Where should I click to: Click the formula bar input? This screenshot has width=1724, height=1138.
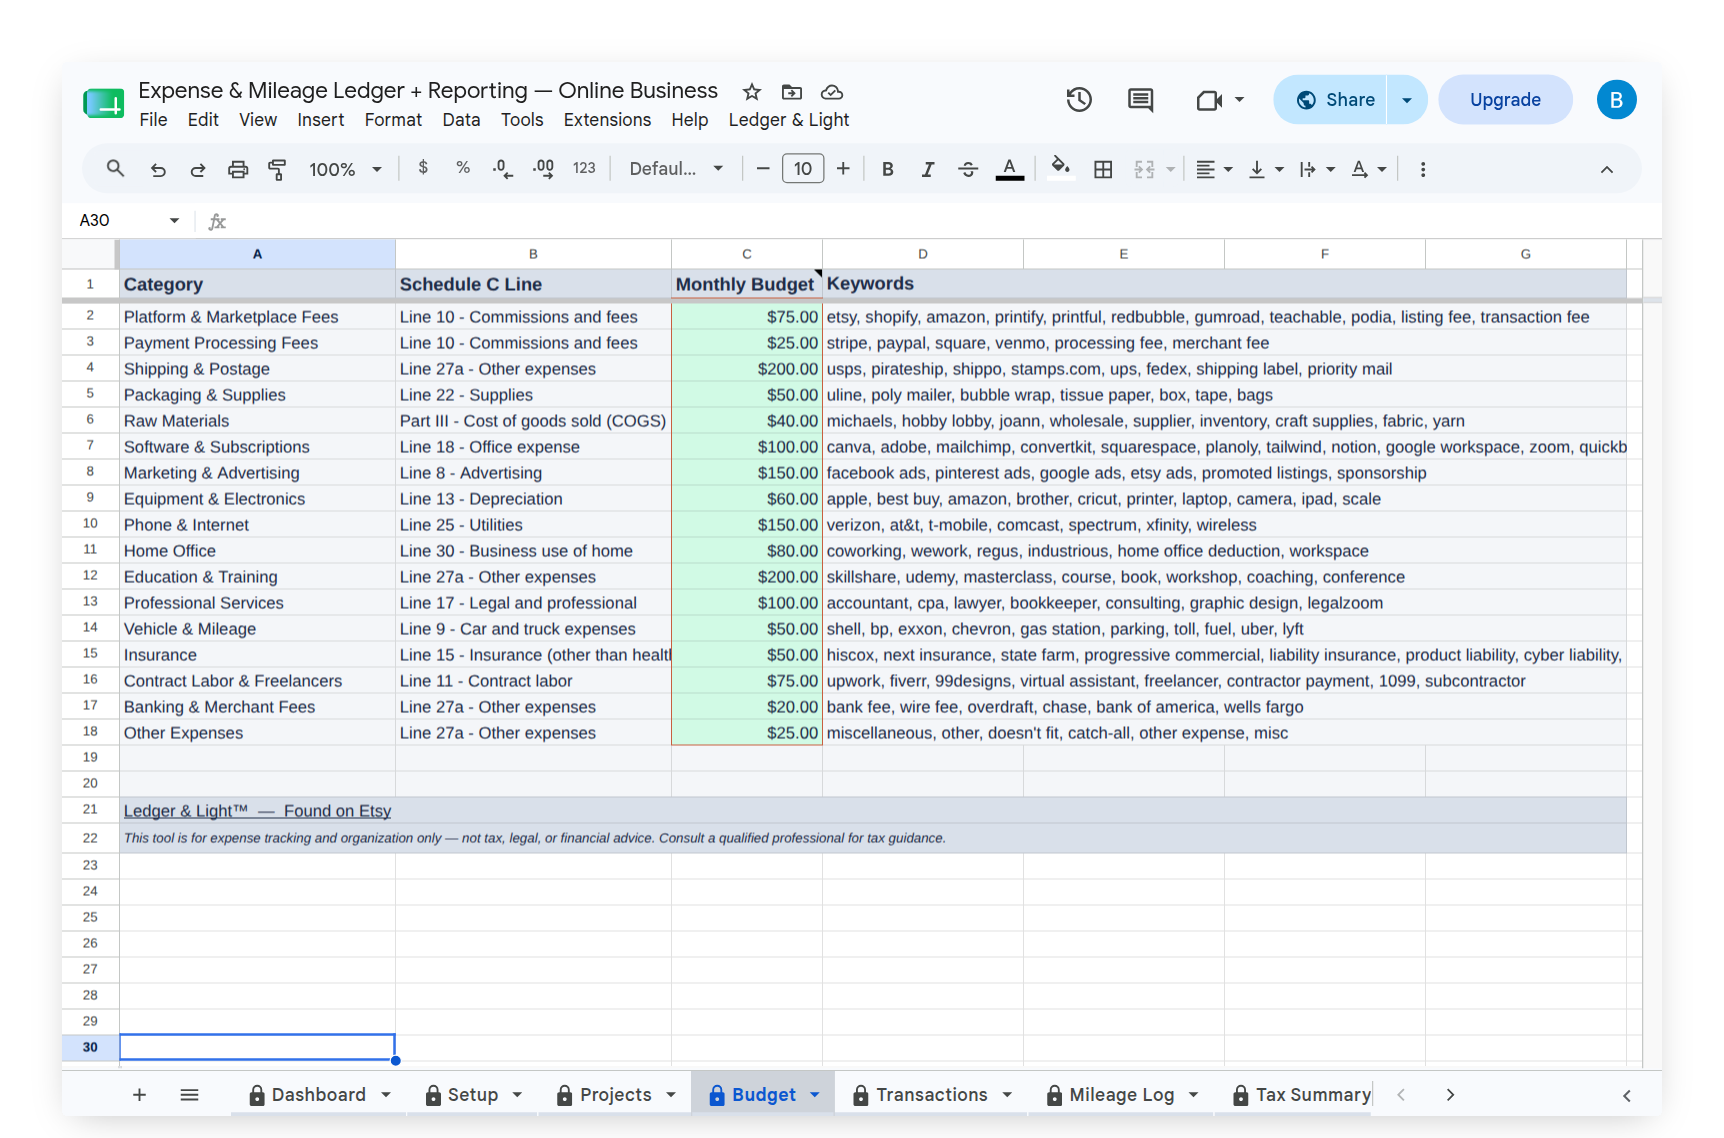click(940, 220)
